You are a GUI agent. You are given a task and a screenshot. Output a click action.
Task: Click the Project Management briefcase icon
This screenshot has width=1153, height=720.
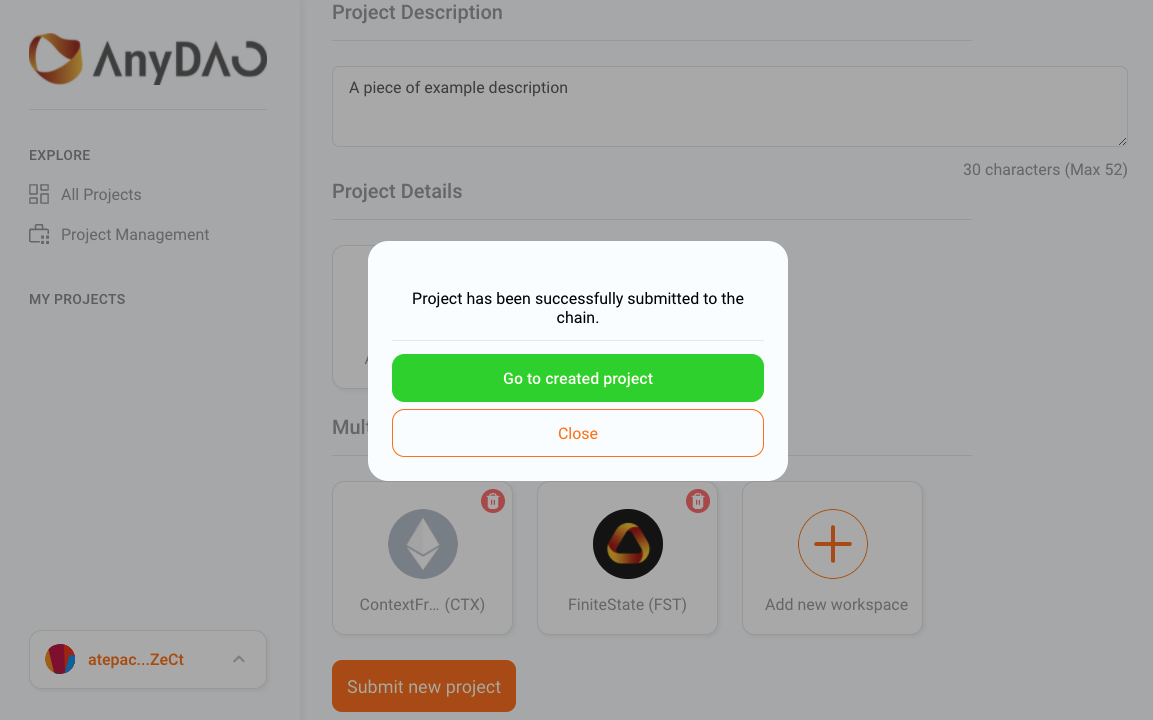tap(39, 235)
